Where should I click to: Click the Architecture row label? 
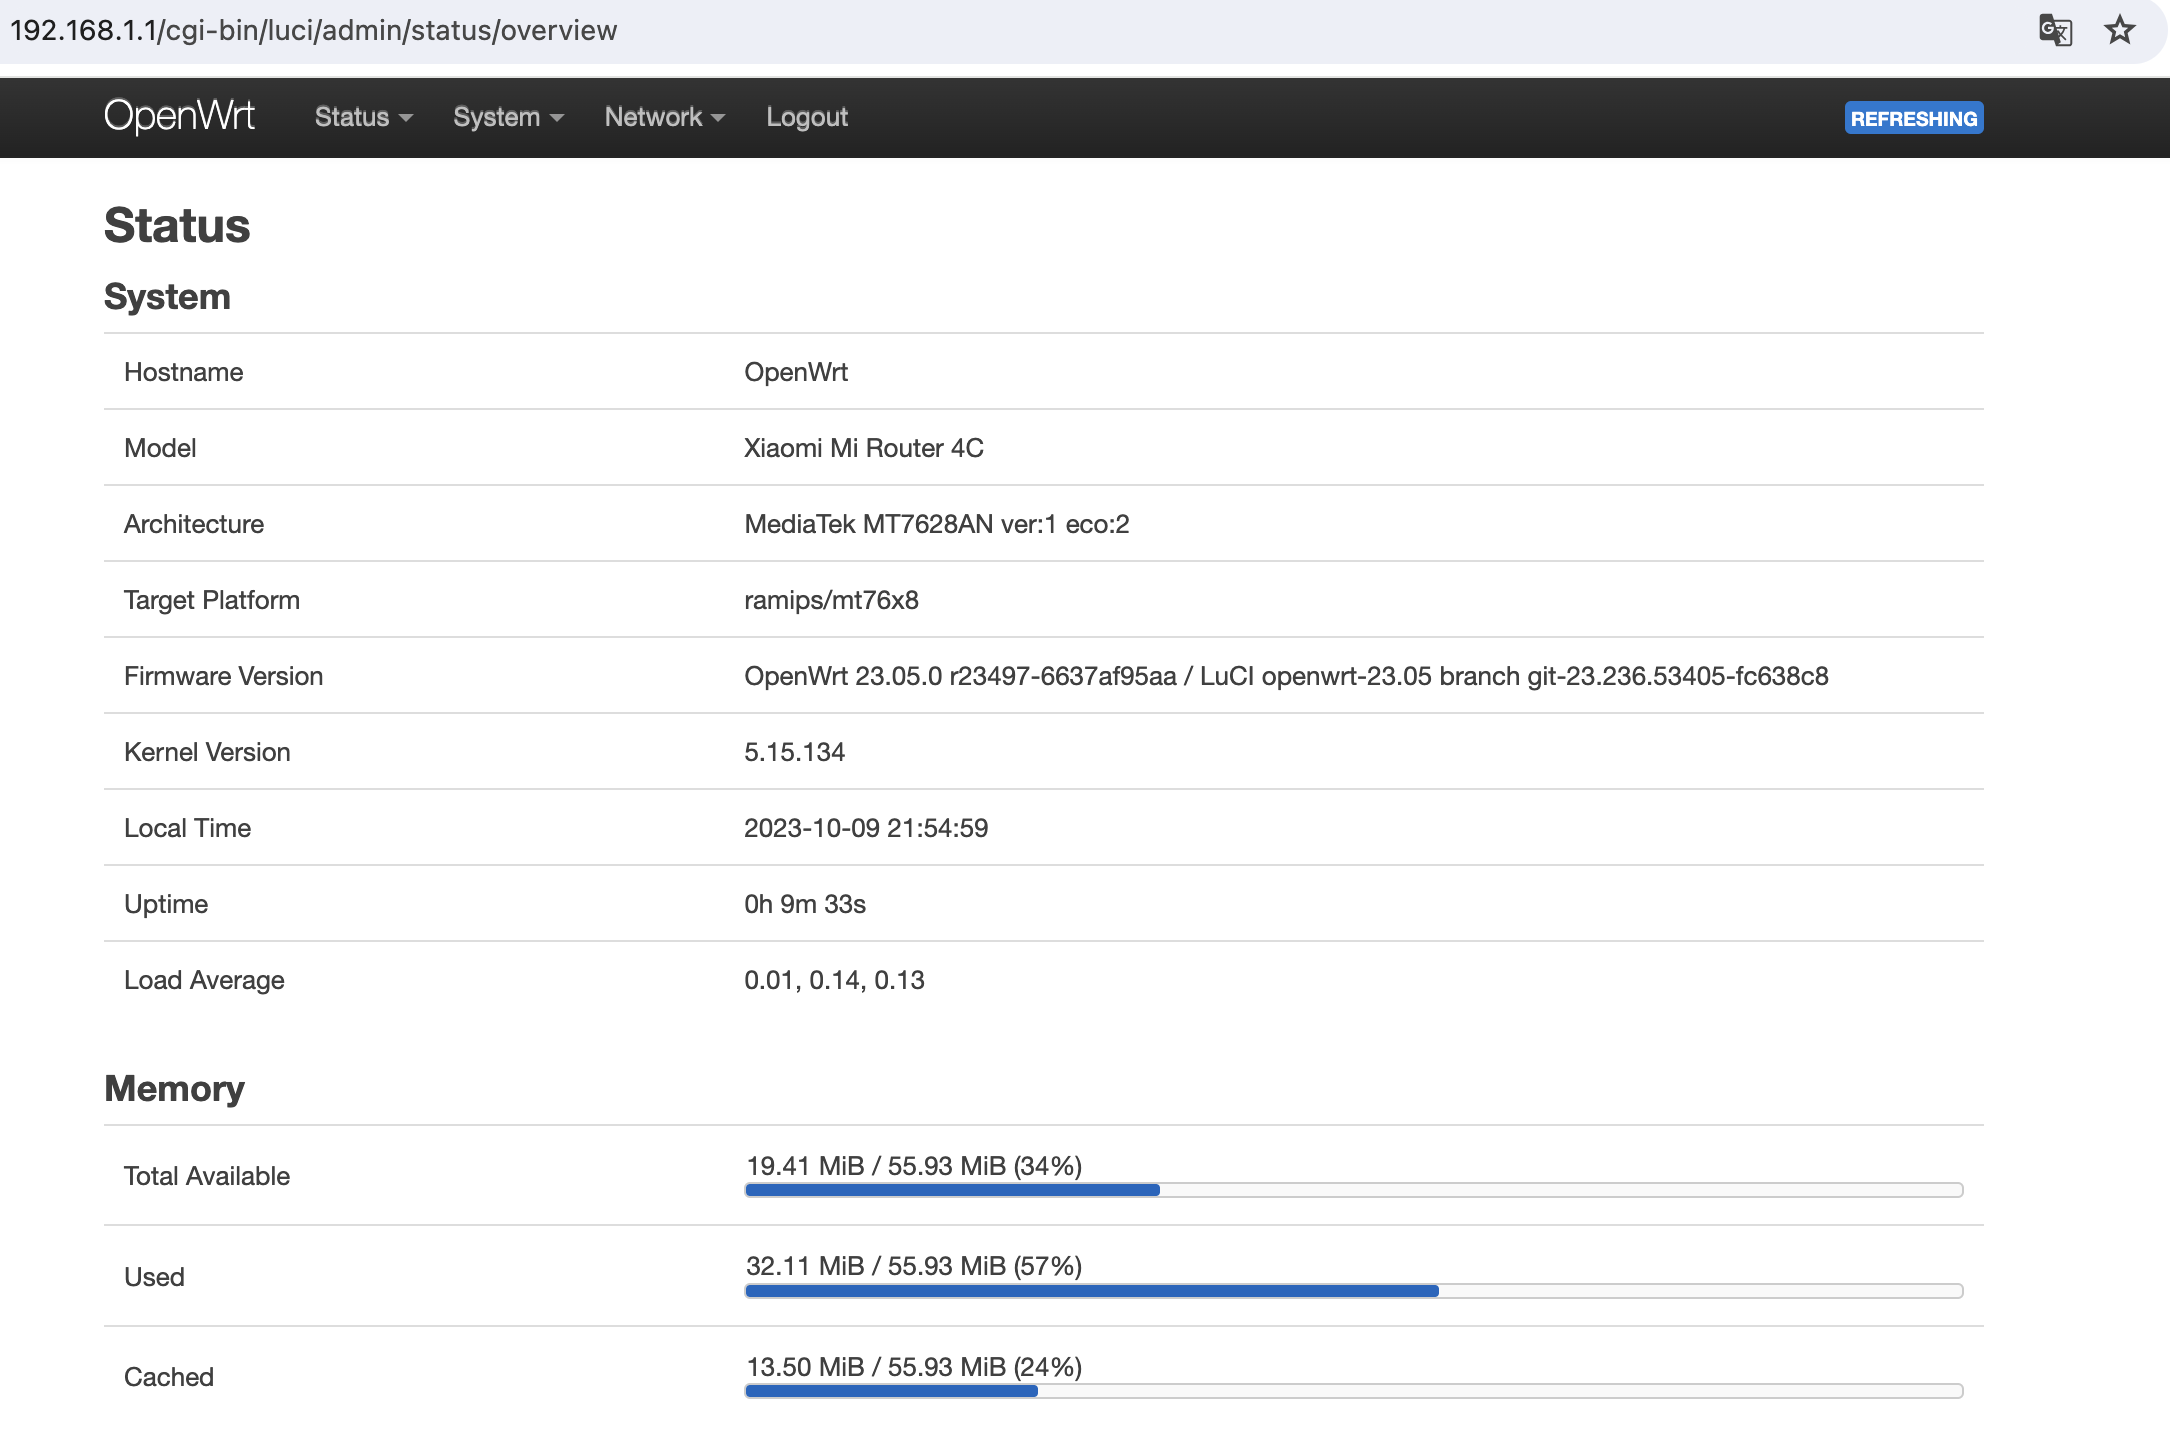(194, 524)
